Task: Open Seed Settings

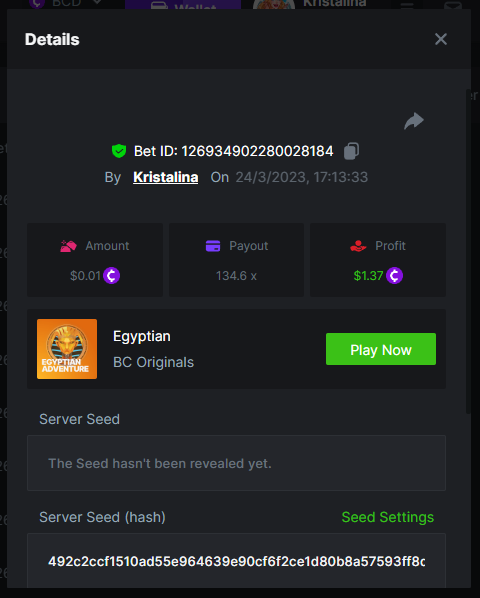Action: [388, 517]
